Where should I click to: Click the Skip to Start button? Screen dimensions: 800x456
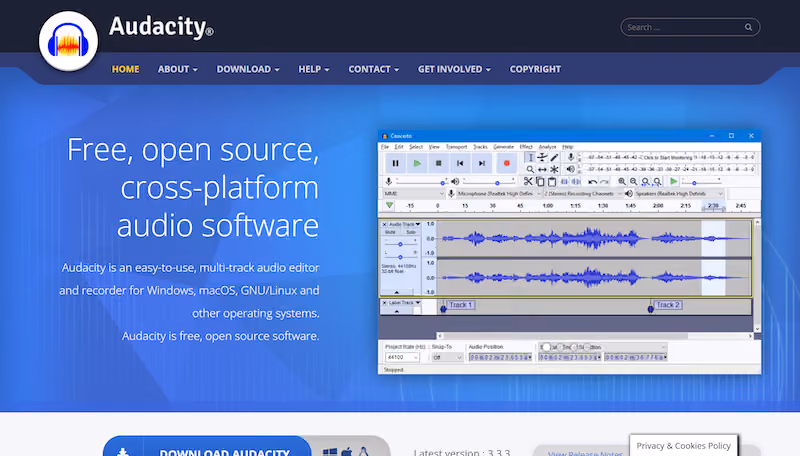pyautogui.click(x=460, y=163)
